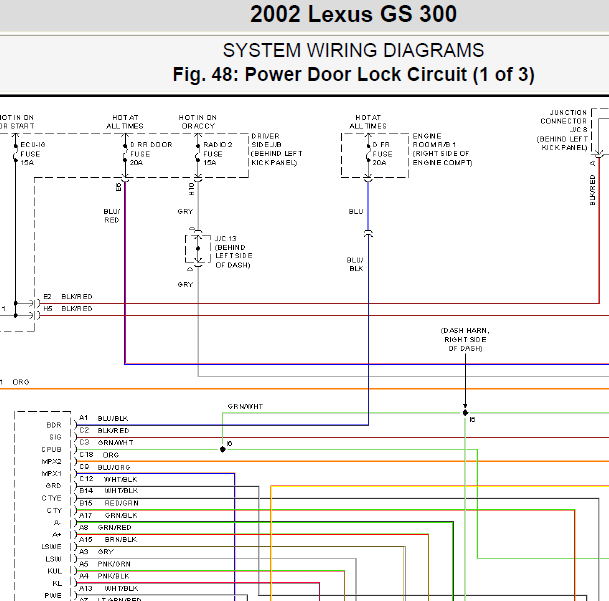The image size is (609, 601).
Task: Click the 'A17 GRN/BLK' terminal row
Action: 108,516
